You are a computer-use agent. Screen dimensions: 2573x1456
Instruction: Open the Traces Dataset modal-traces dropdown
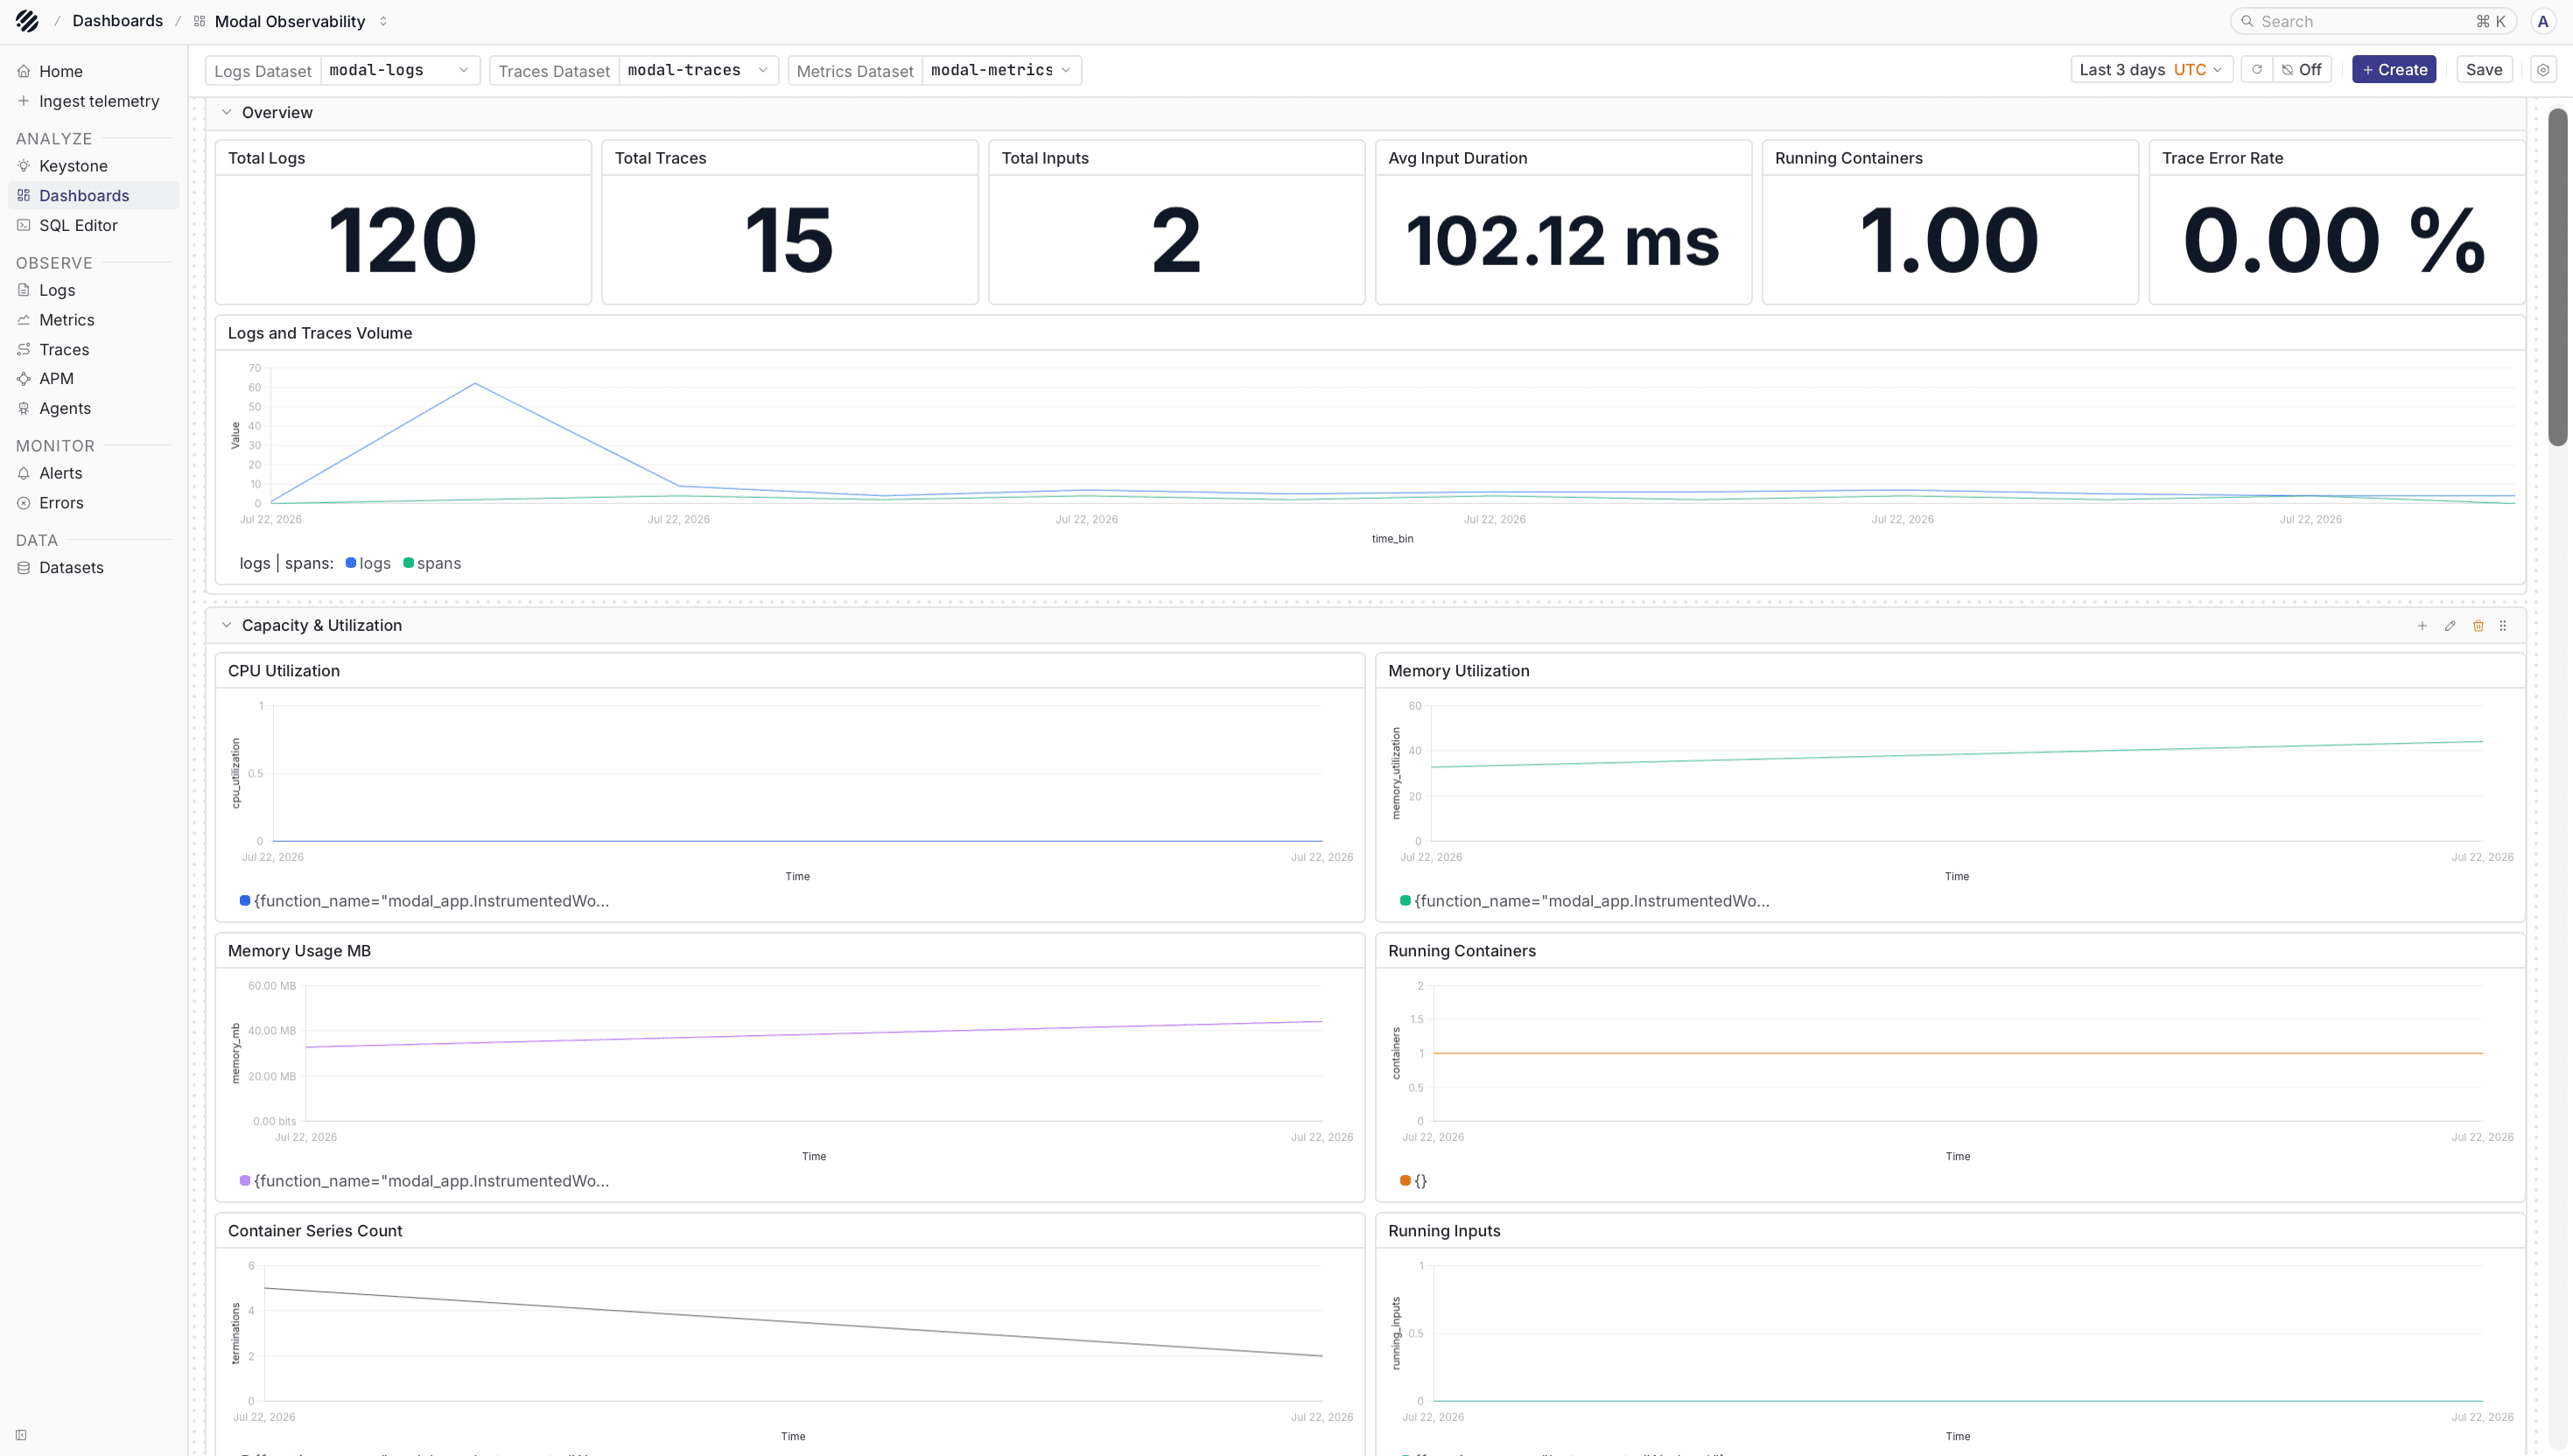(698, 70)
